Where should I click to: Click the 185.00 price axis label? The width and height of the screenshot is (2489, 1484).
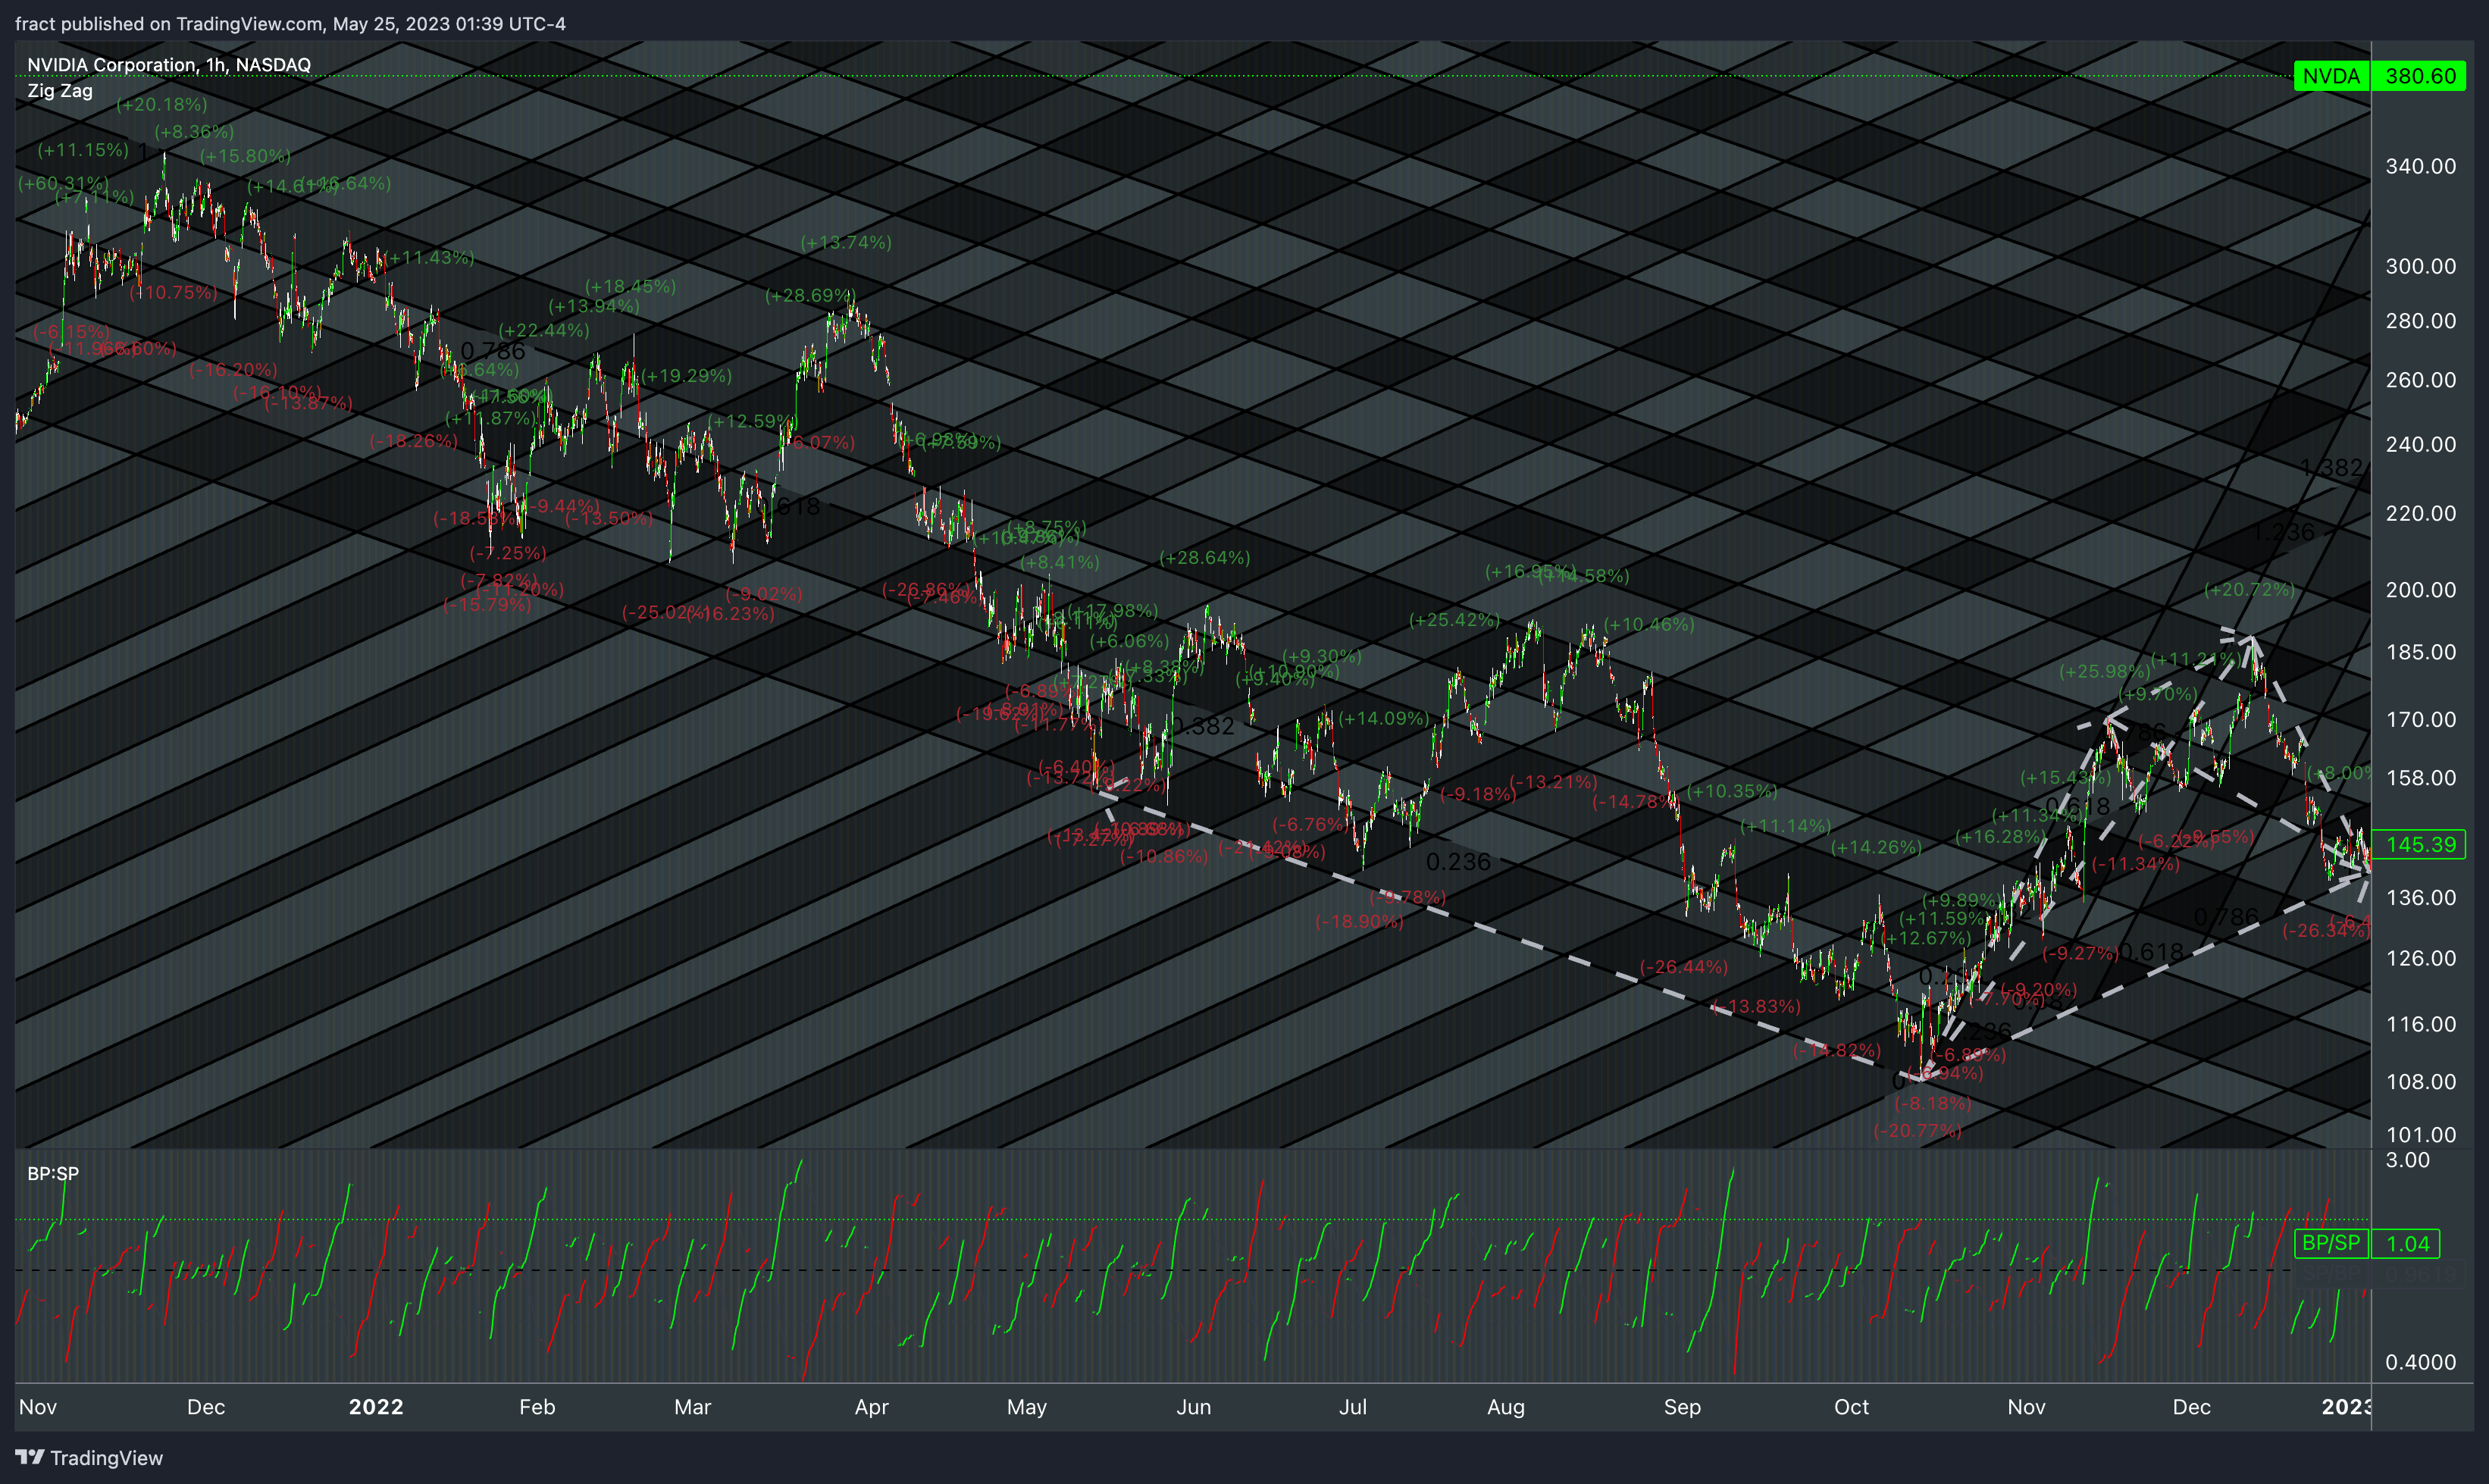coord(2420,652)
